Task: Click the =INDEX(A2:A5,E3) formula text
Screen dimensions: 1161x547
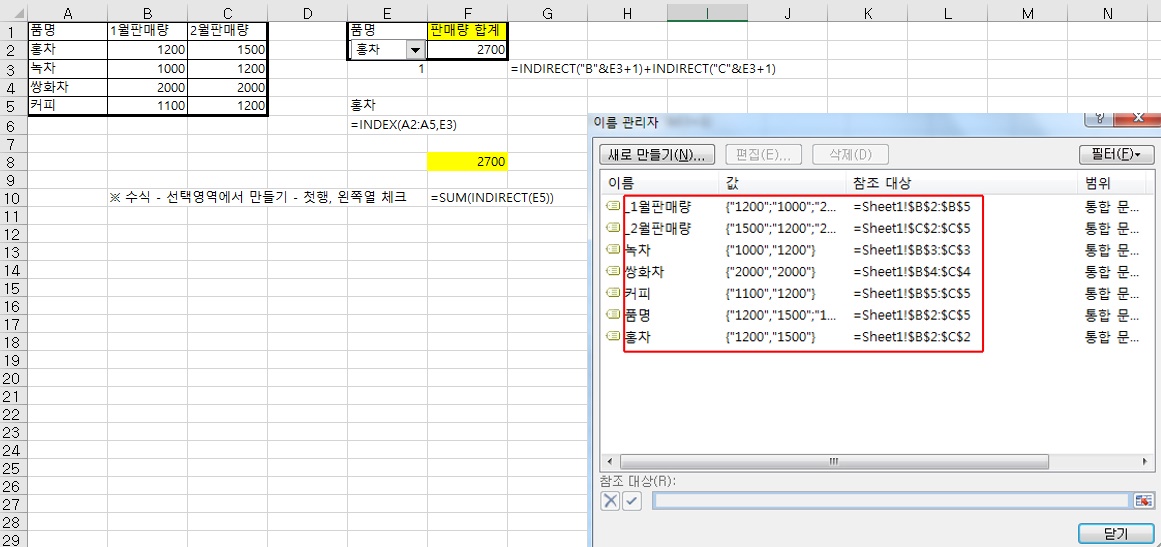Action: click(404, 125)
